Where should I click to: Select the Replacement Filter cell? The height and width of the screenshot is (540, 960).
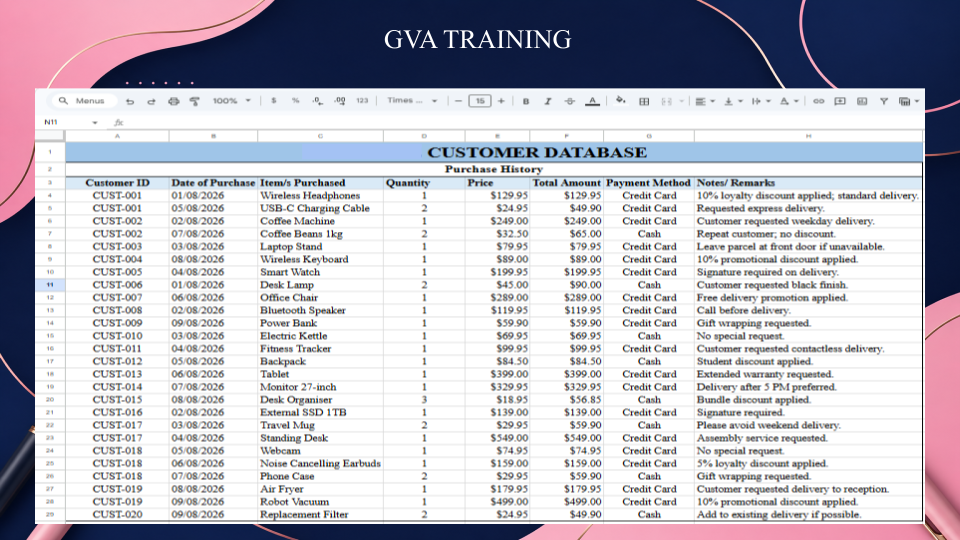320,514
